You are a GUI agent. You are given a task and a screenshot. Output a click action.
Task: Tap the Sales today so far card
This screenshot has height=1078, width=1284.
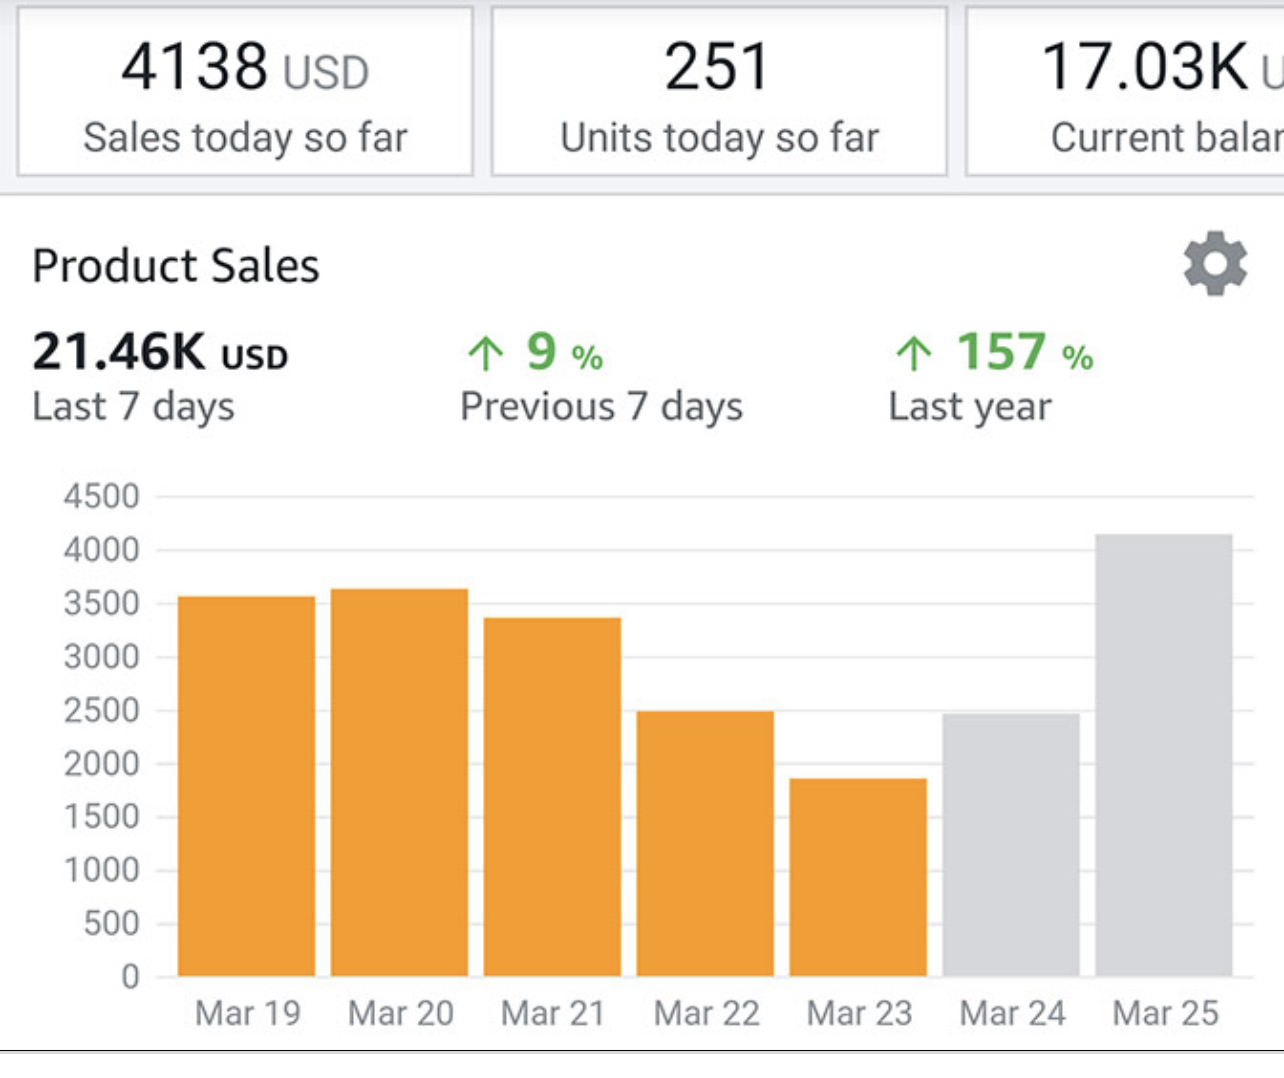coord(245,92)
